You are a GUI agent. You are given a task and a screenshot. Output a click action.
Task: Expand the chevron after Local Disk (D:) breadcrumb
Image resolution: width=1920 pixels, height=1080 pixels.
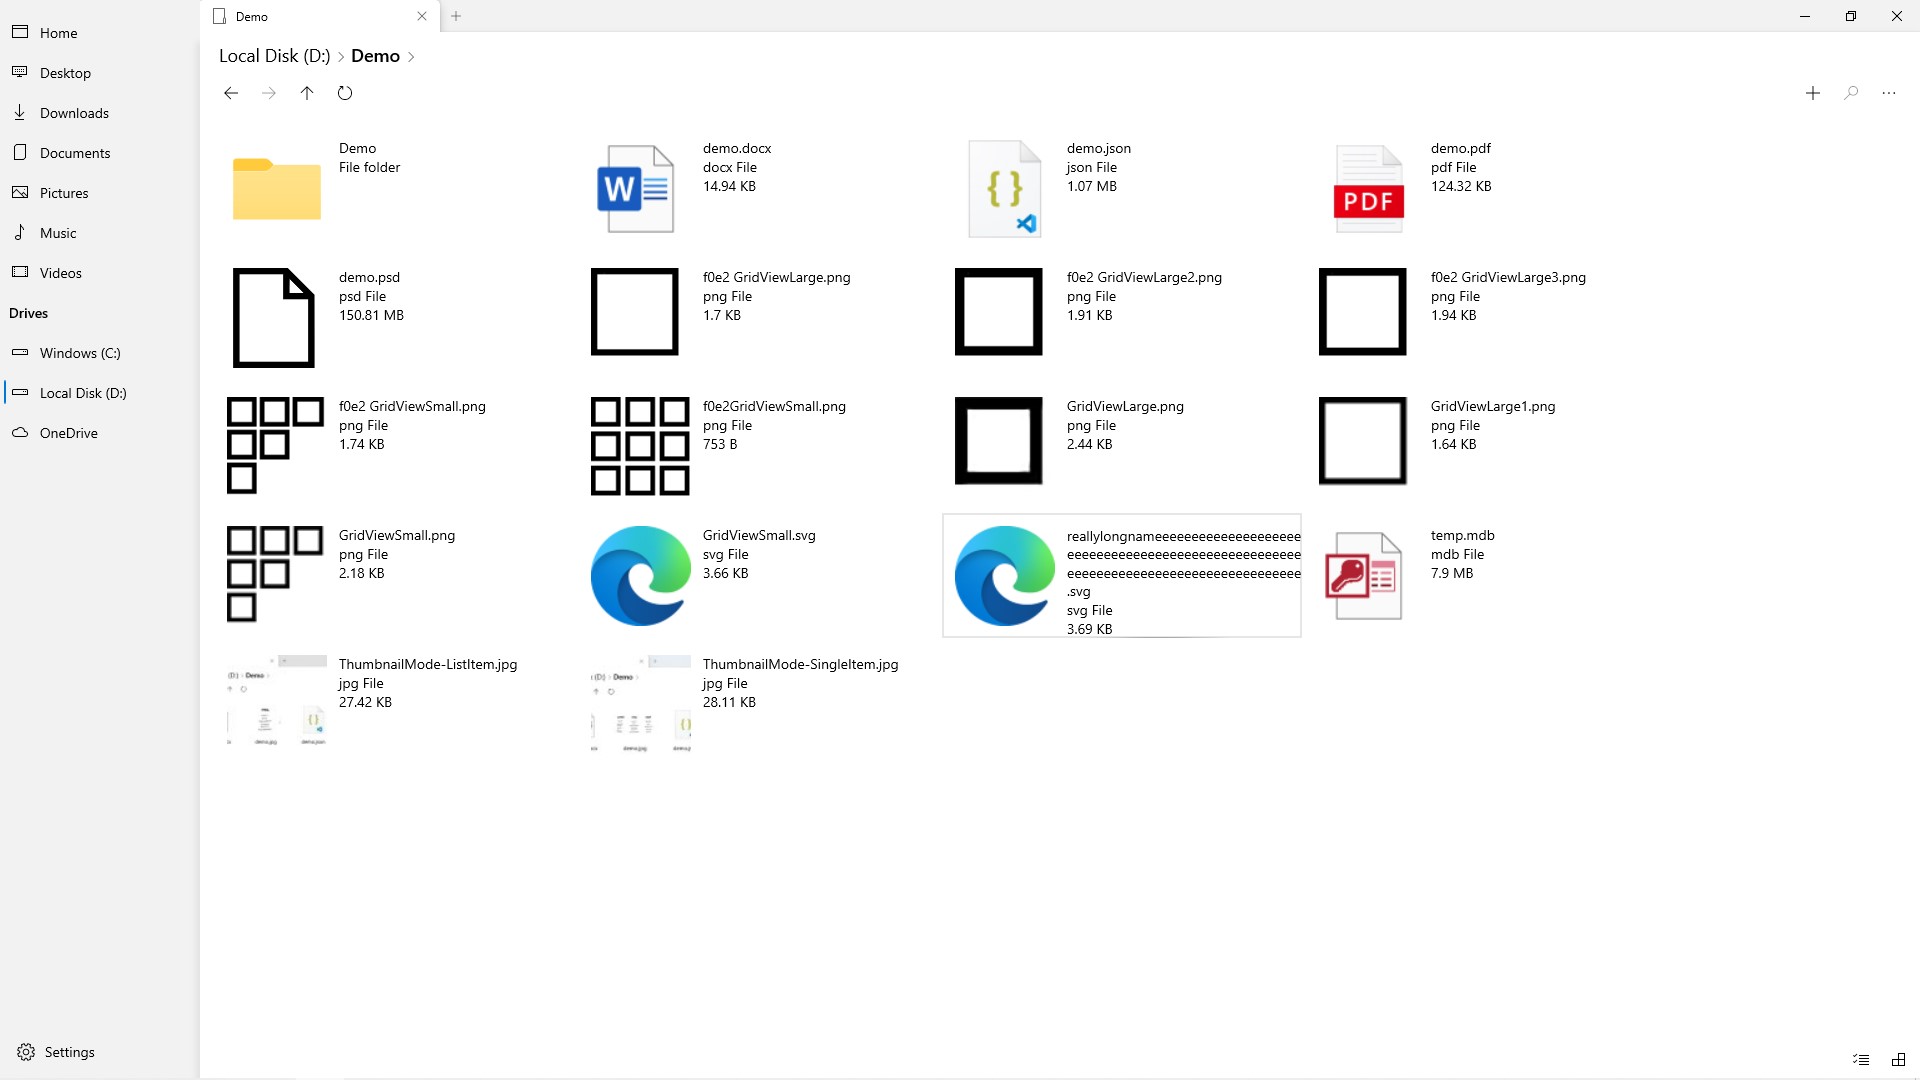coord(340,57)
